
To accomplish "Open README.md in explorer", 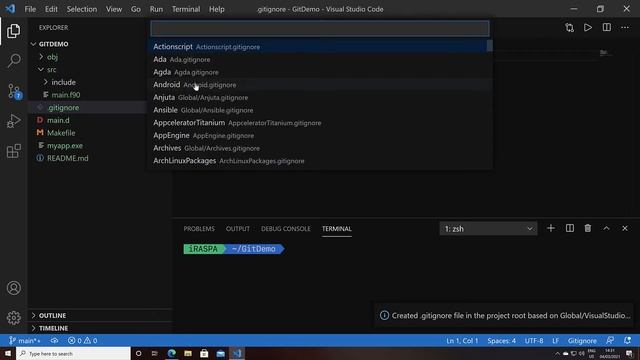I will pyautogui.click(x=67, y=158).
